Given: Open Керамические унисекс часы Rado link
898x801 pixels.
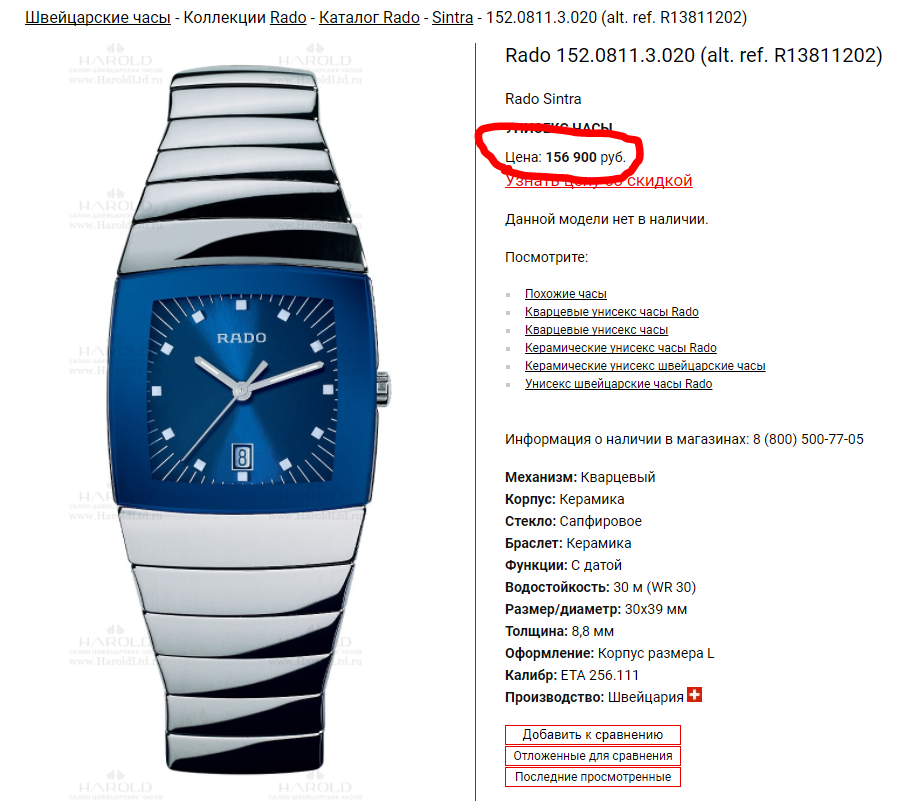Looking at the screenshot, I should 621,348.
